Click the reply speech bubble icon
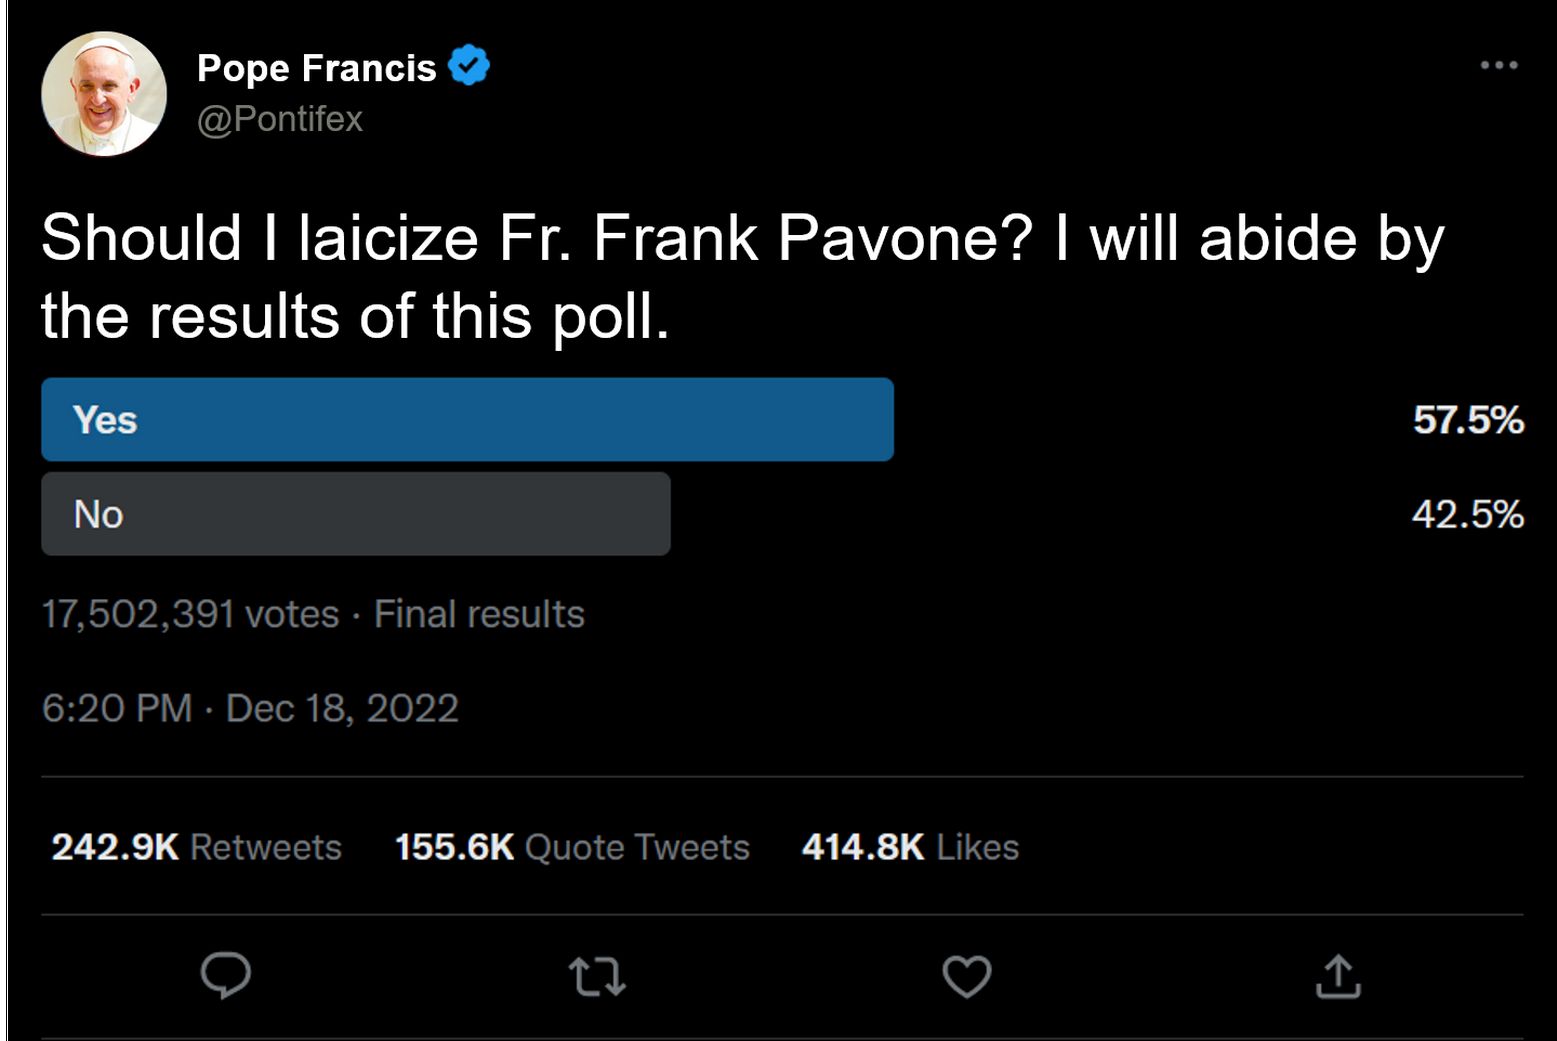 (225, 975)
